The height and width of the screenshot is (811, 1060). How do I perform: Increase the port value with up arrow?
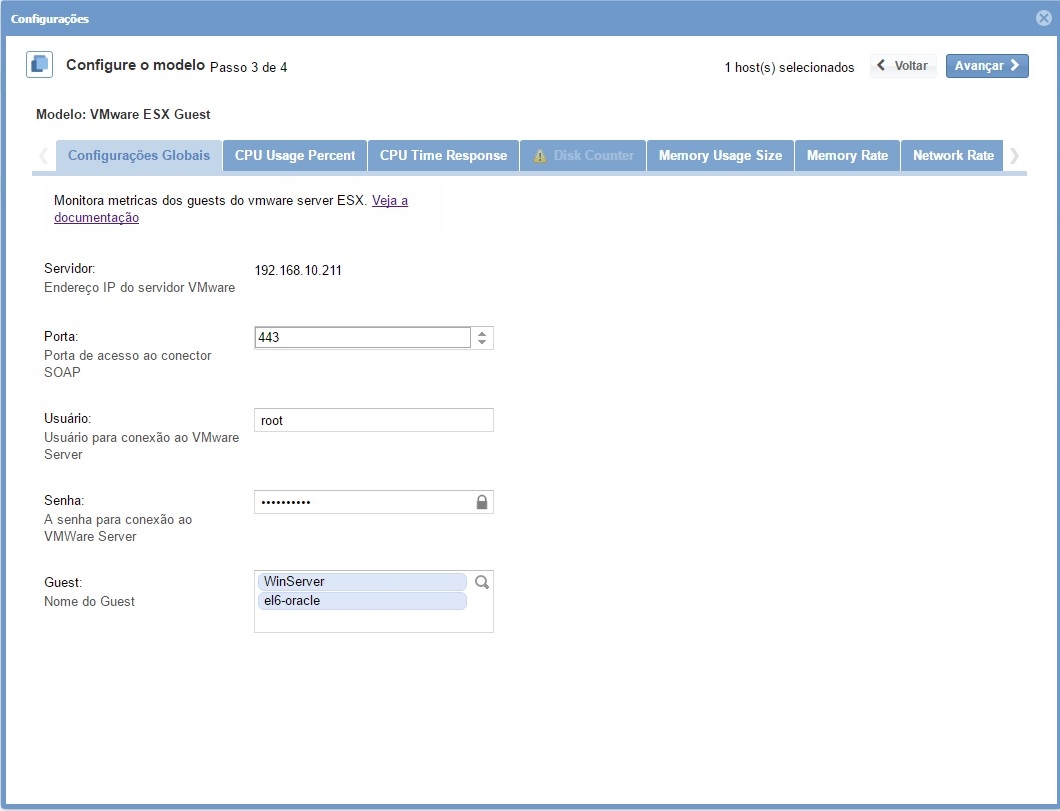tap(482, 333)
